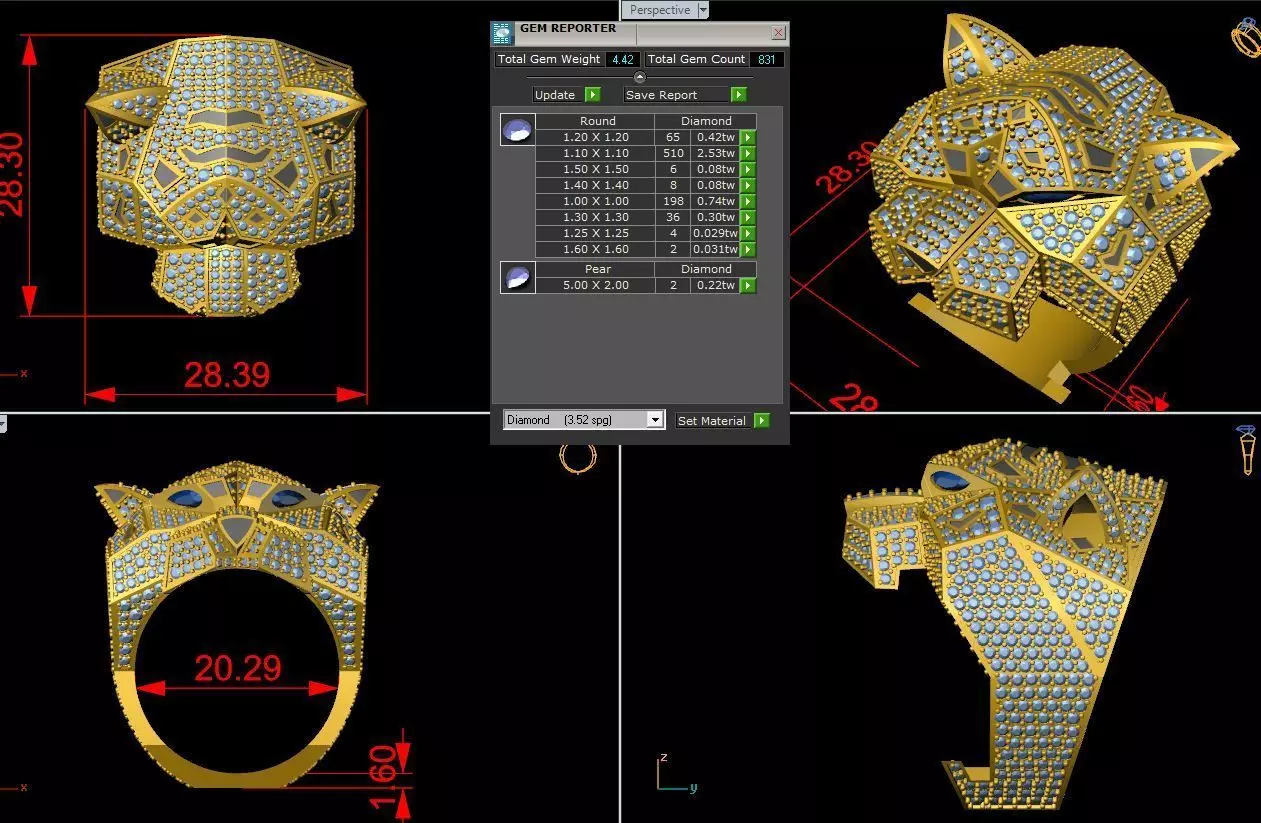
Task: Click the 0.22tw weight cell
Action: point(715,285)
